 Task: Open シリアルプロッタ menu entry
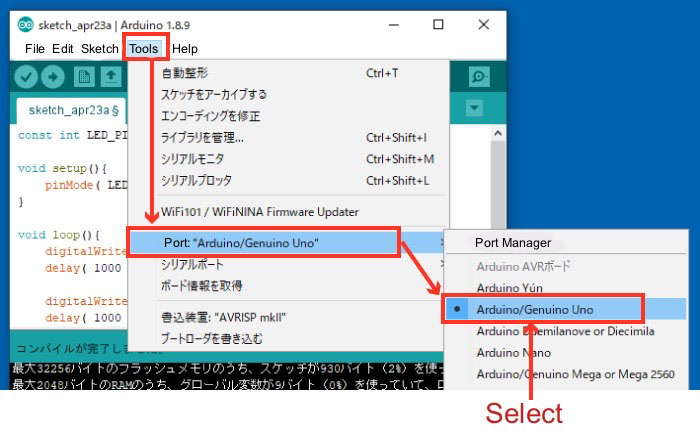pyautogui.click(x=288, y=180)
